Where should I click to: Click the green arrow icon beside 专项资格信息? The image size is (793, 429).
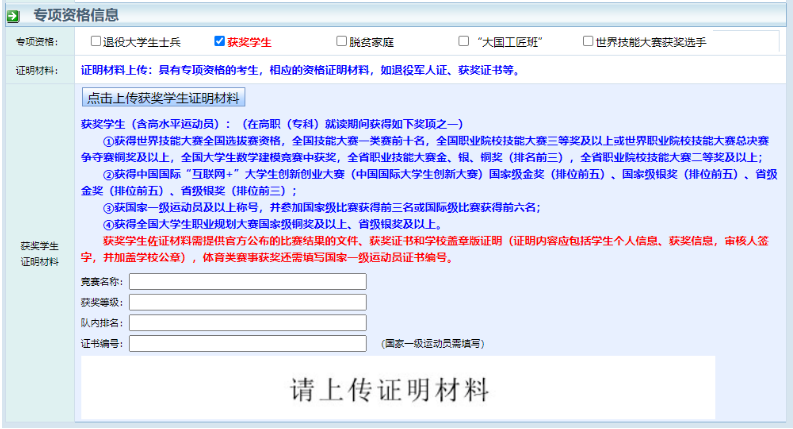click(13, 15)
